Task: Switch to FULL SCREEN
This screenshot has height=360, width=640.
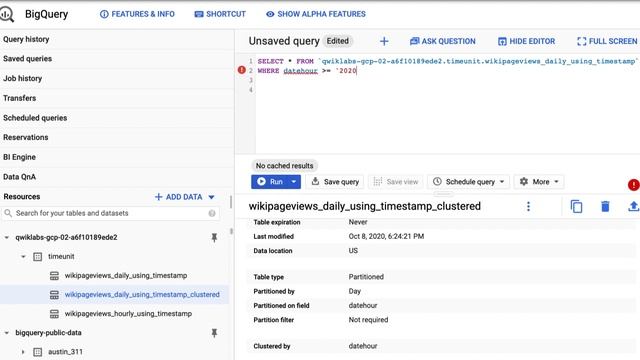Action: [607, 41]
